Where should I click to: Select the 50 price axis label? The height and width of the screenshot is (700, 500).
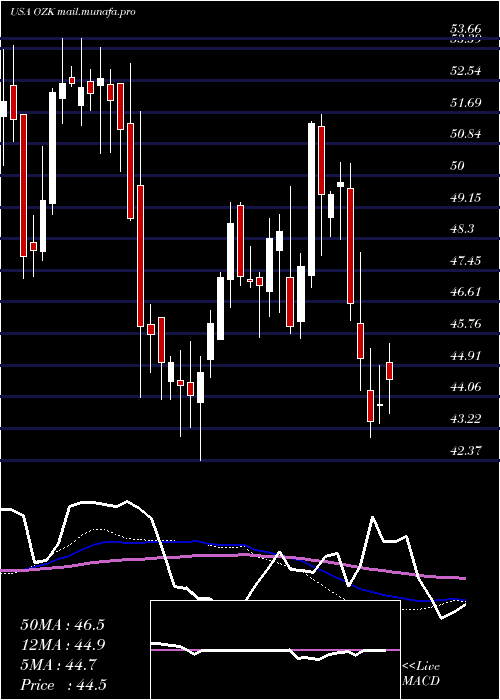pos(458,166)
